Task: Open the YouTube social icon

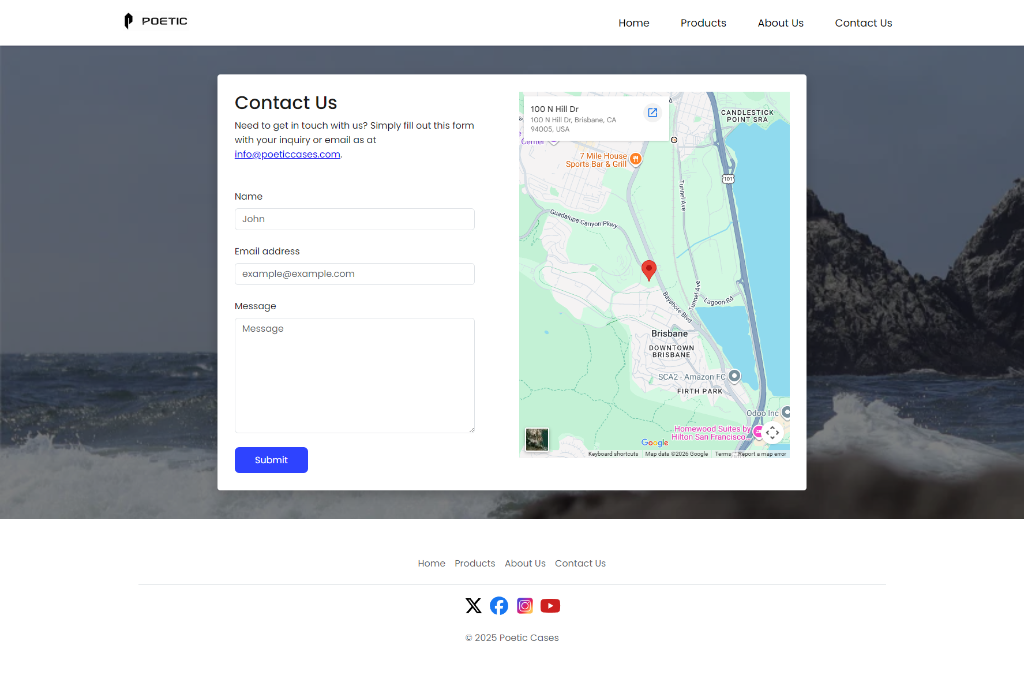Action: coord(550,606)
